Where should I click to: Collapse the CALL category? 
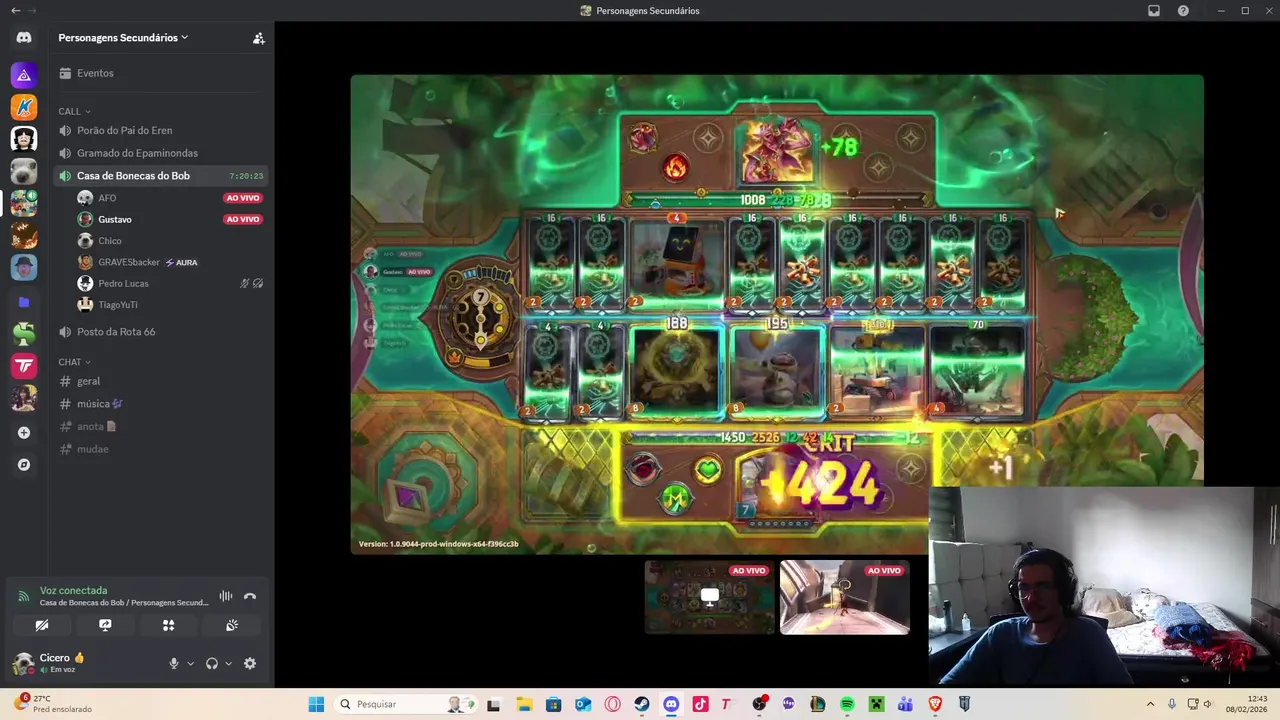point(75,111)
